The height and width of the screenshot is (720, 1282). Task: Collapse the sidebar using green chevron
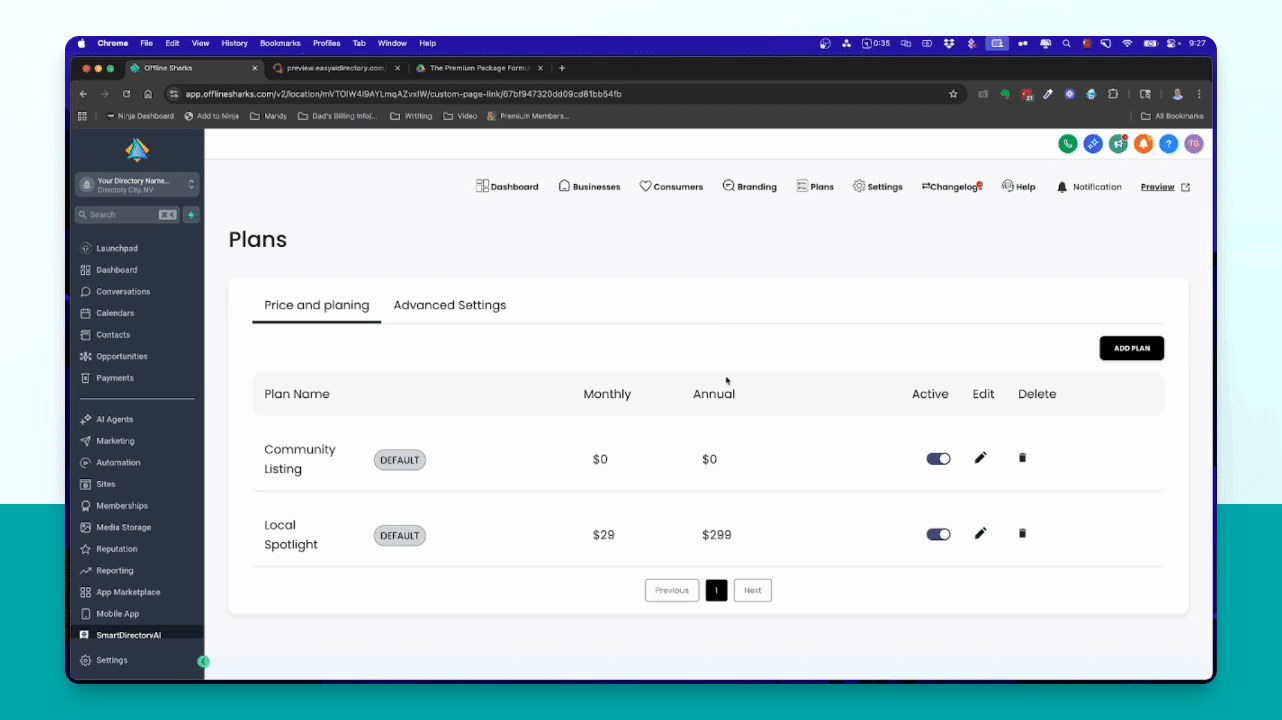203,661
